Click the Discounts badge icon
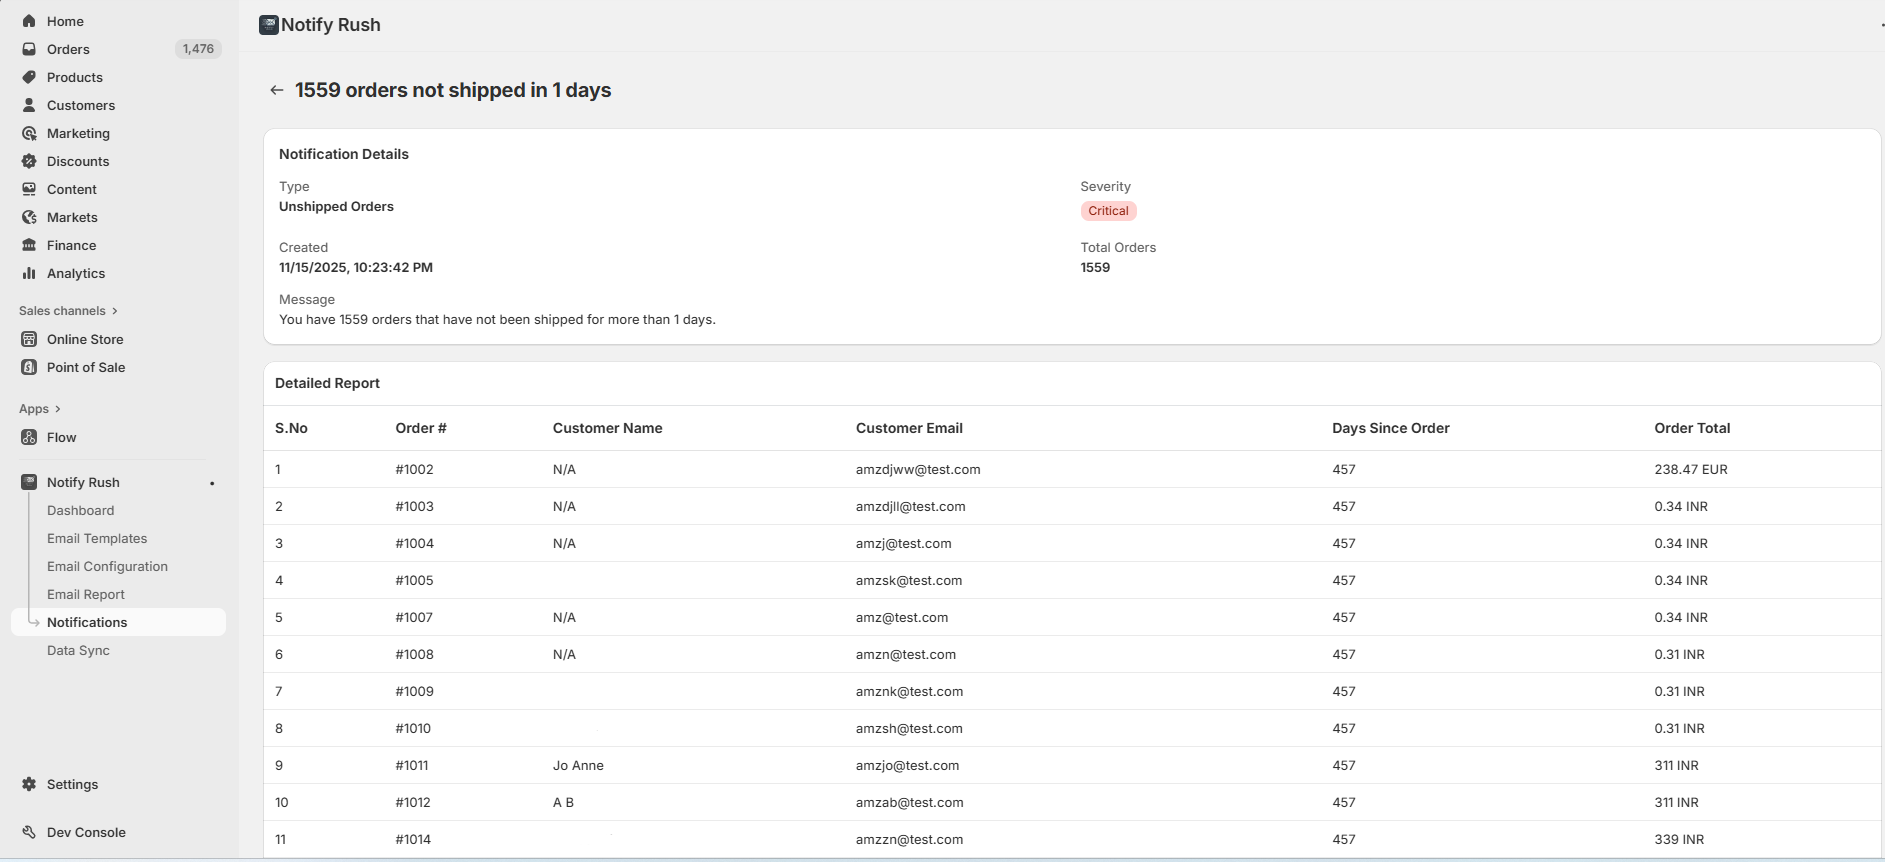This screenshot has height=862, width=1885. [x=29, y=161]
